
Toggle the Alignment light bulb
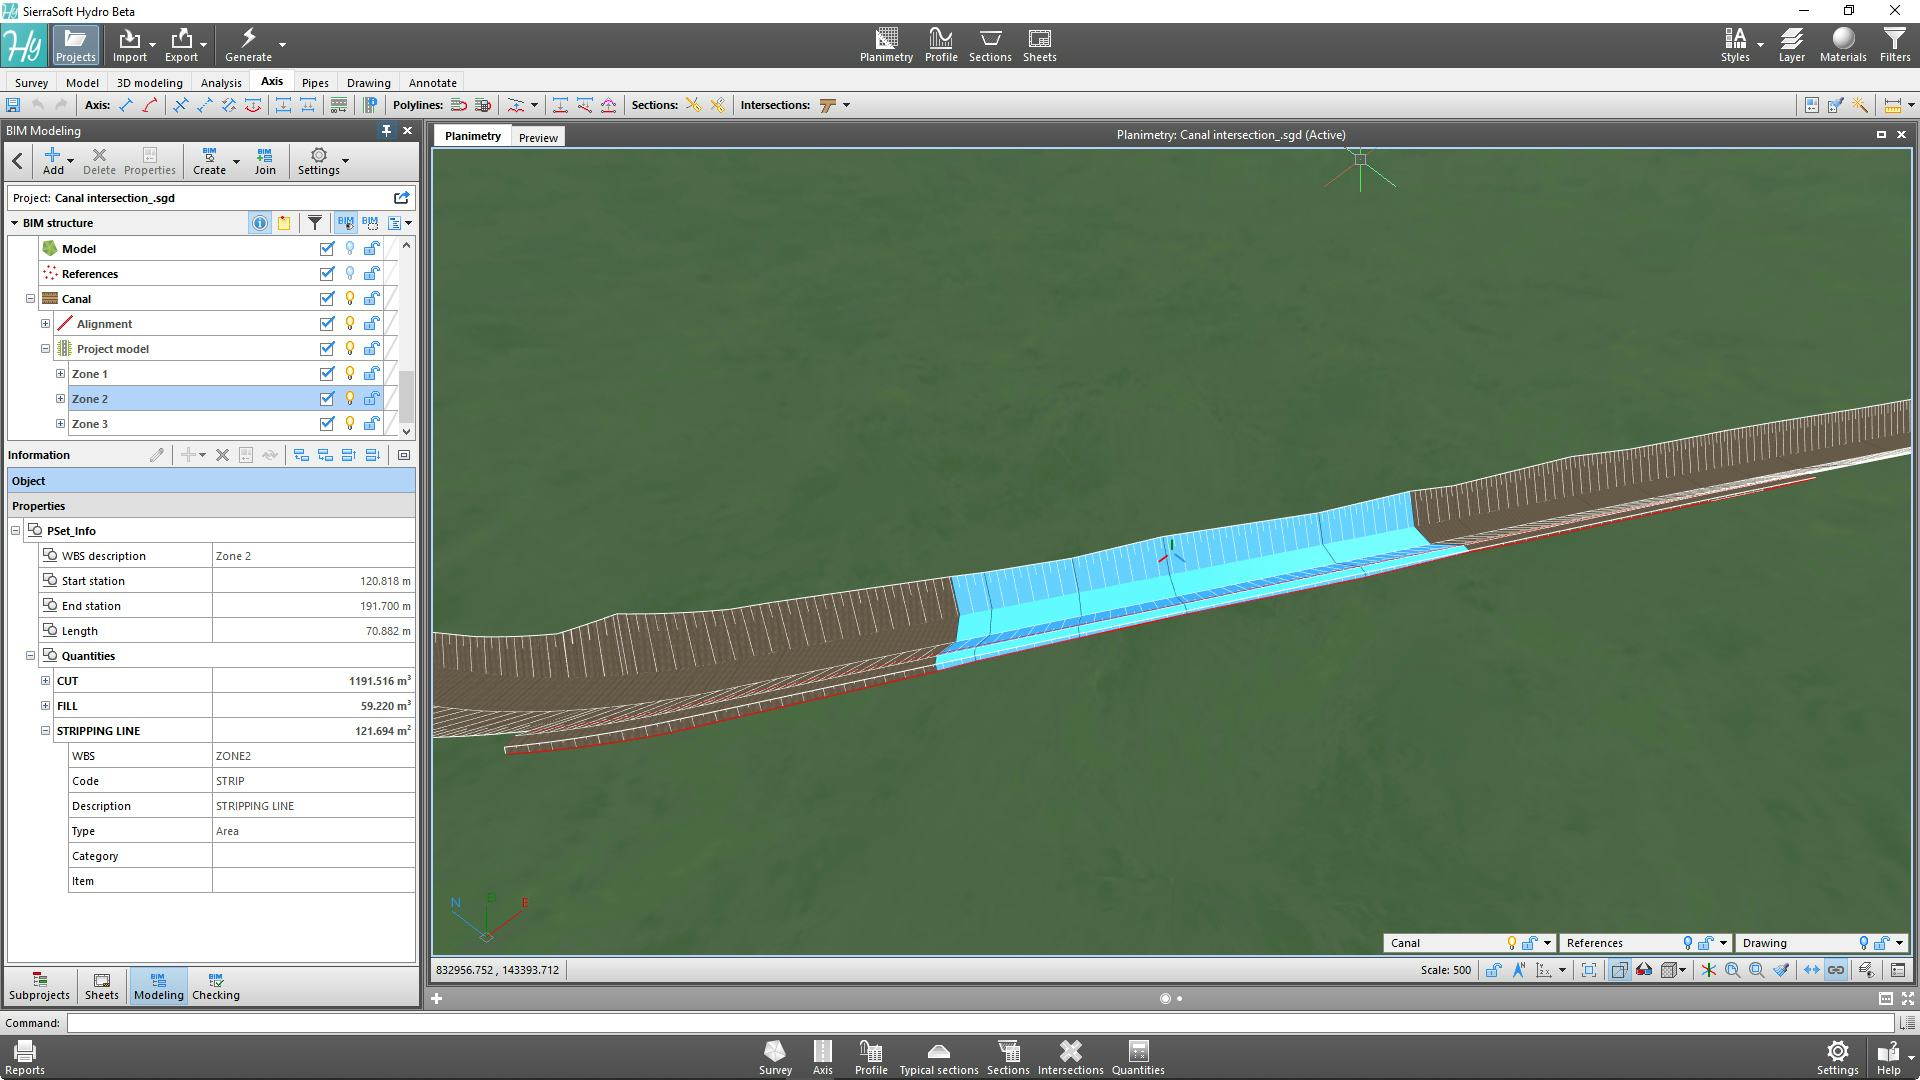click(350, 324)
